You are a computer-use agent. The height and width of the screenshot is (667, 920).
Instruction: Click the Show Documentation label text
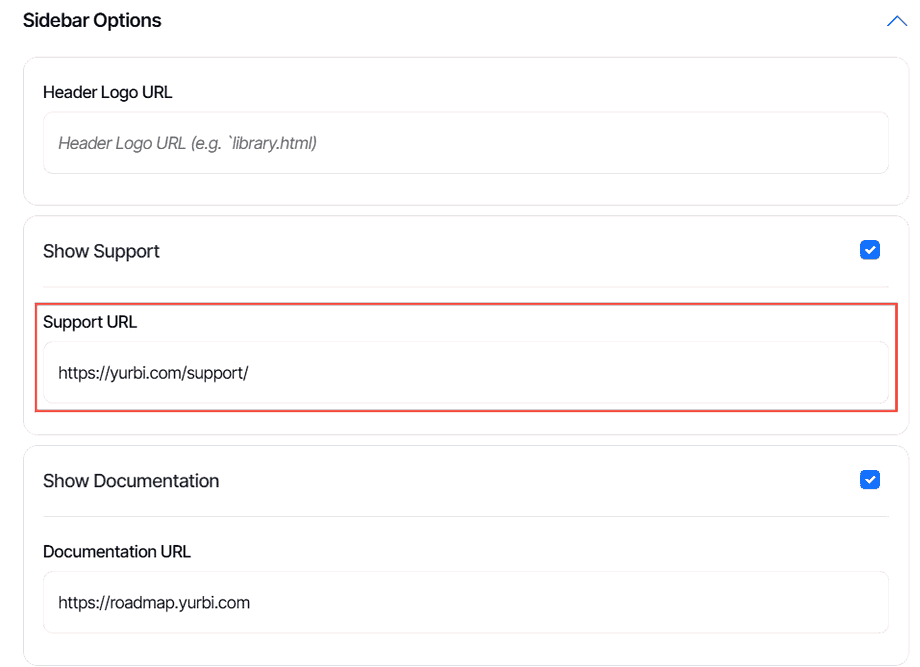[x=131, y=481]
